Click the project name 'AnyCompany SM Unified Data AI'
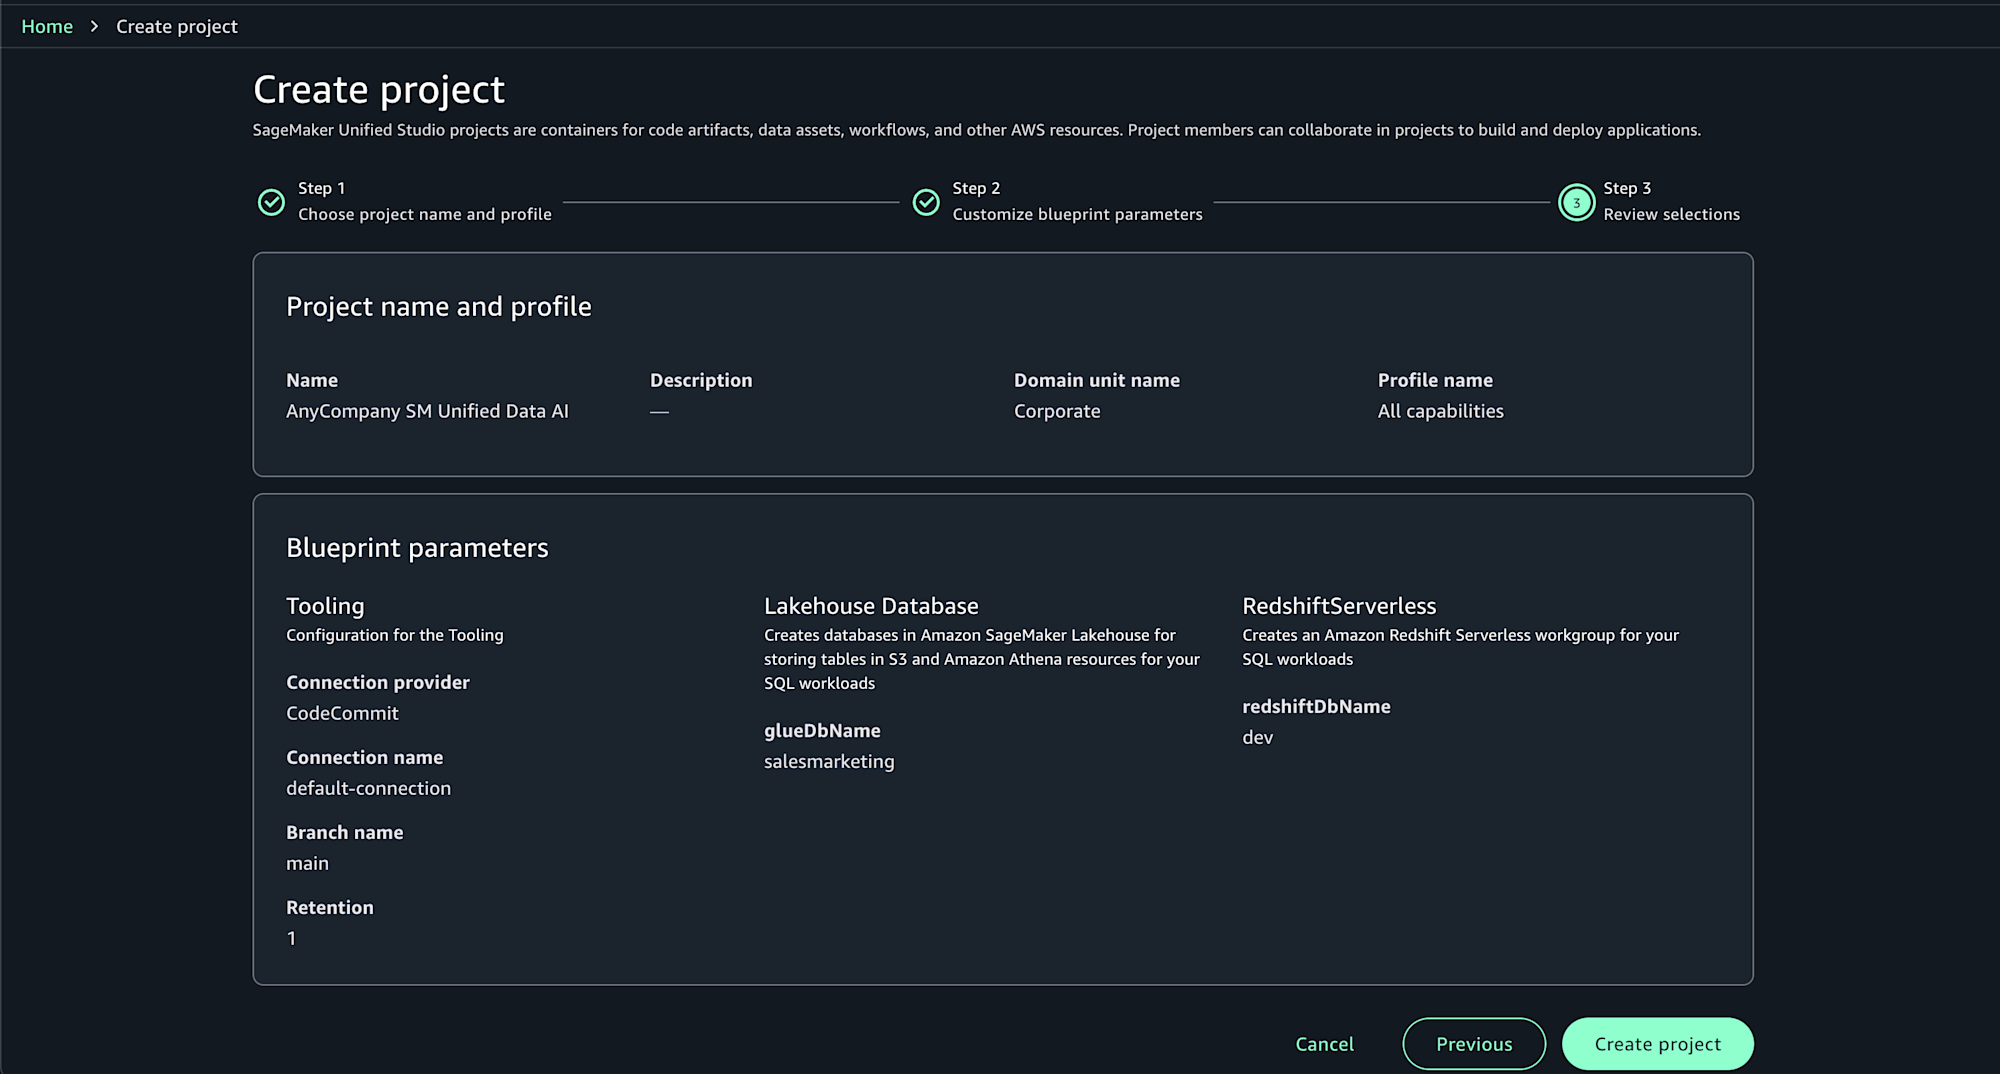 pos(427,411)
